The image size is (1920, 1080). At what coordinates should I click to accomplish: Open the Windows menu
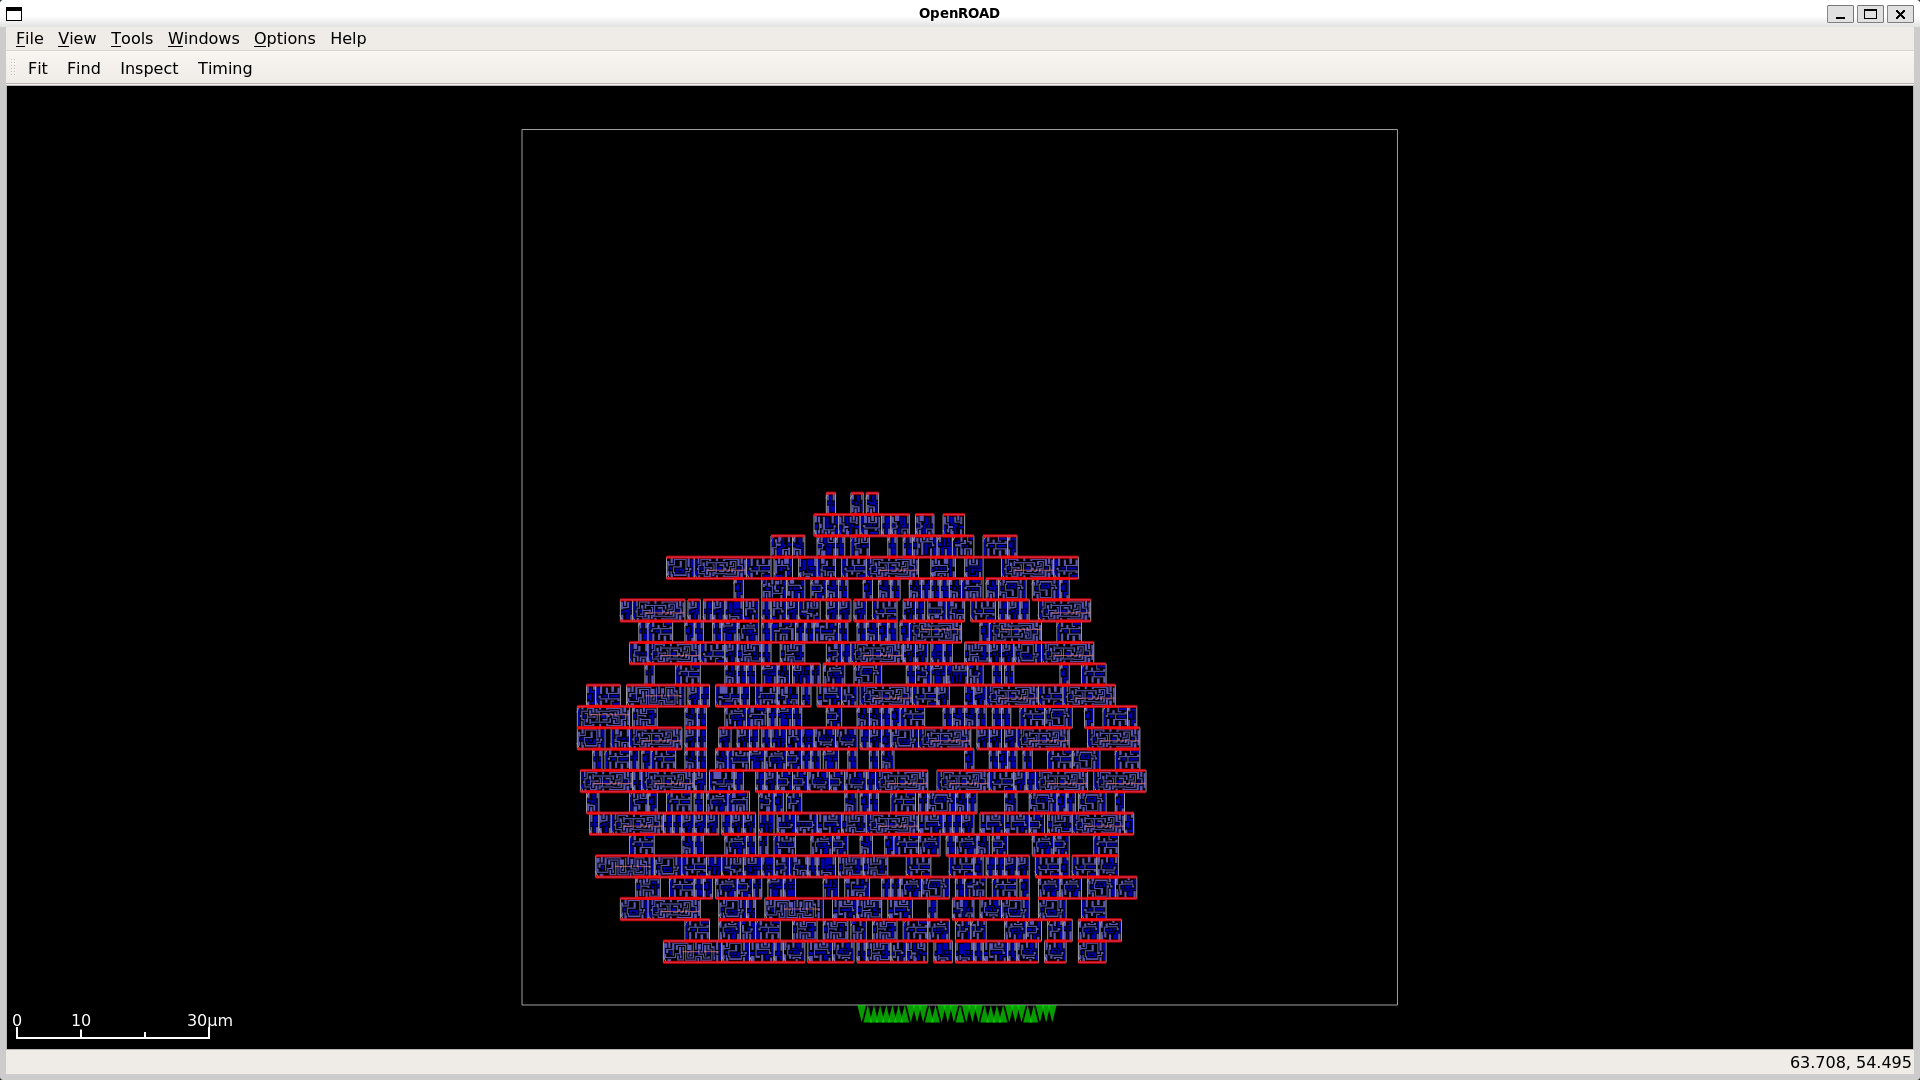pyautogui.click(x=203, y=38)
